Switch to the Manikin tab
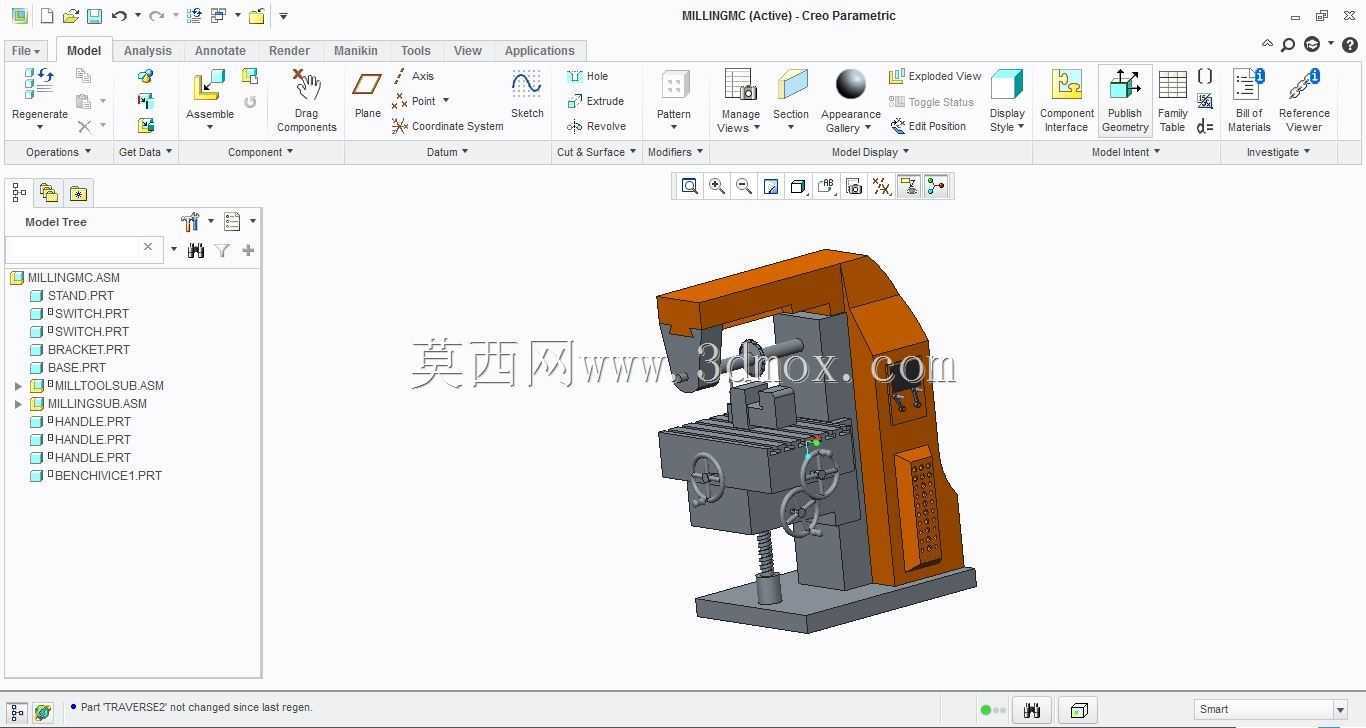1366x728 pixels. coord(355,51)
